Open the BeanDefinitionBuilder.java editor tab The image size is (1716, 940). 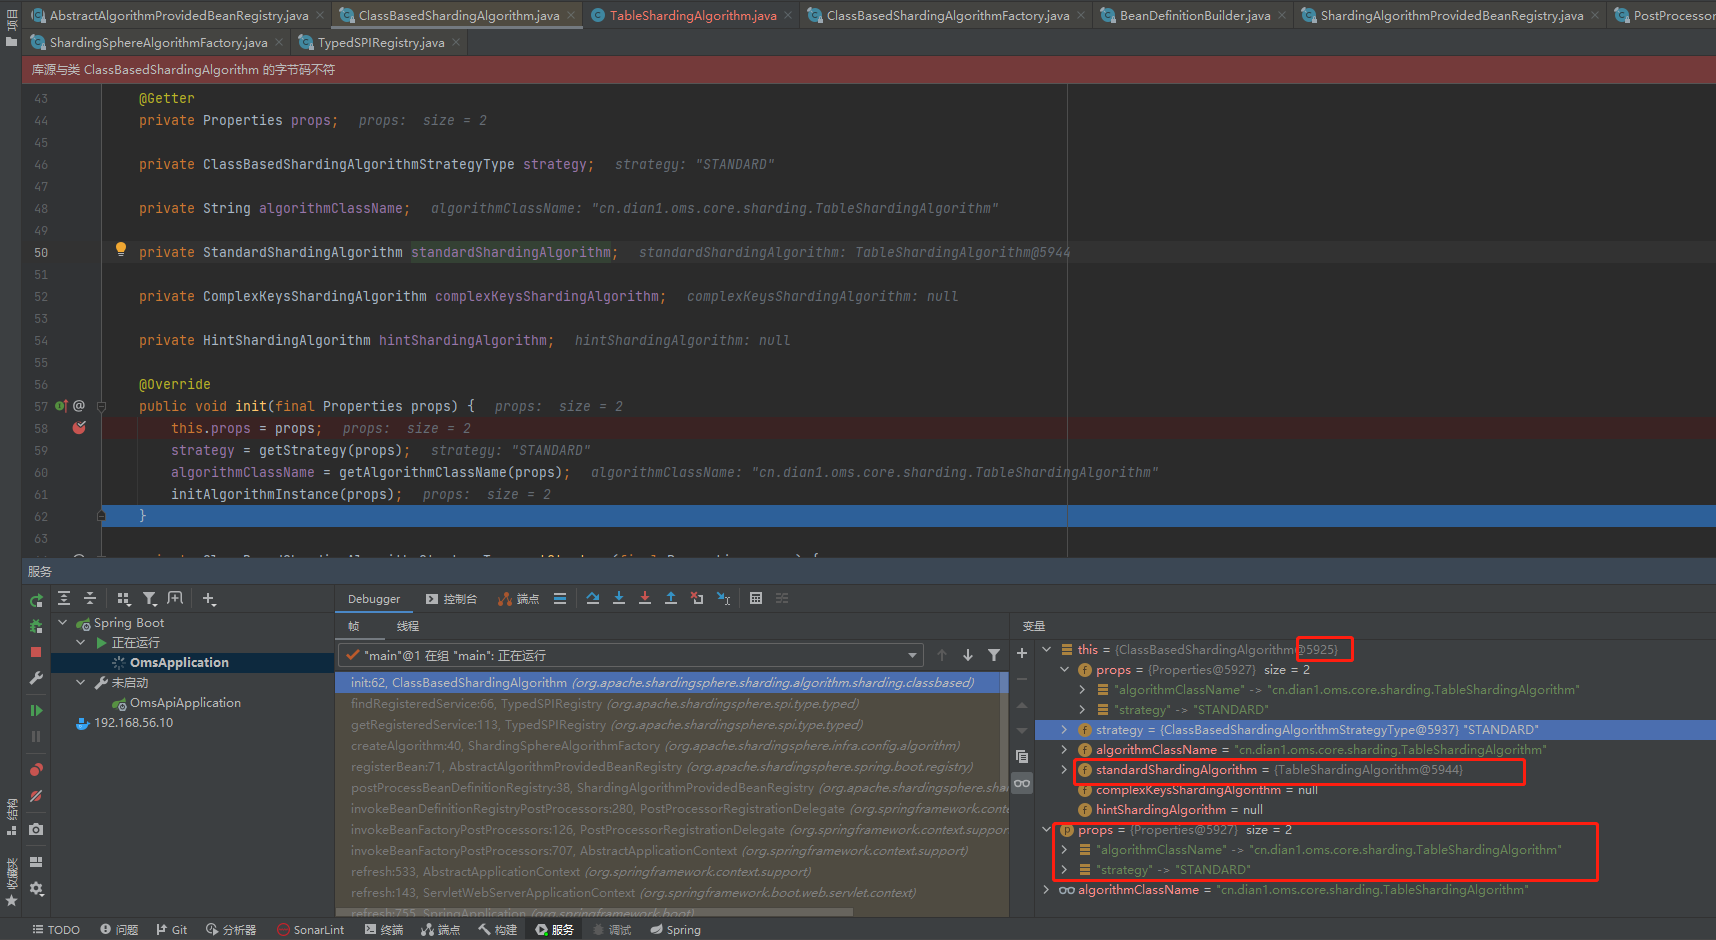click(x=1194, y=15)
